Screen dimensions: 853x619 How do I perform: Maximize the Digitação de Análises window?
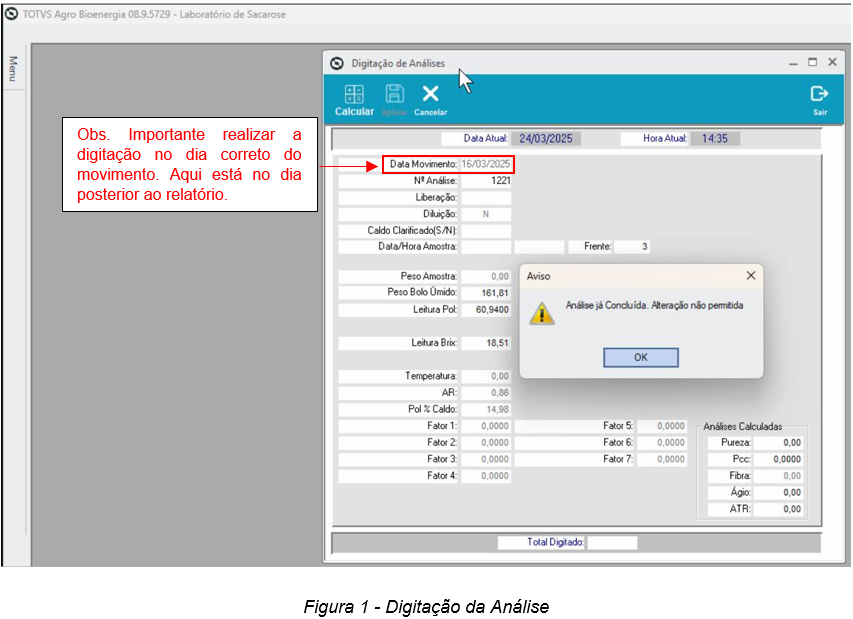812,62
